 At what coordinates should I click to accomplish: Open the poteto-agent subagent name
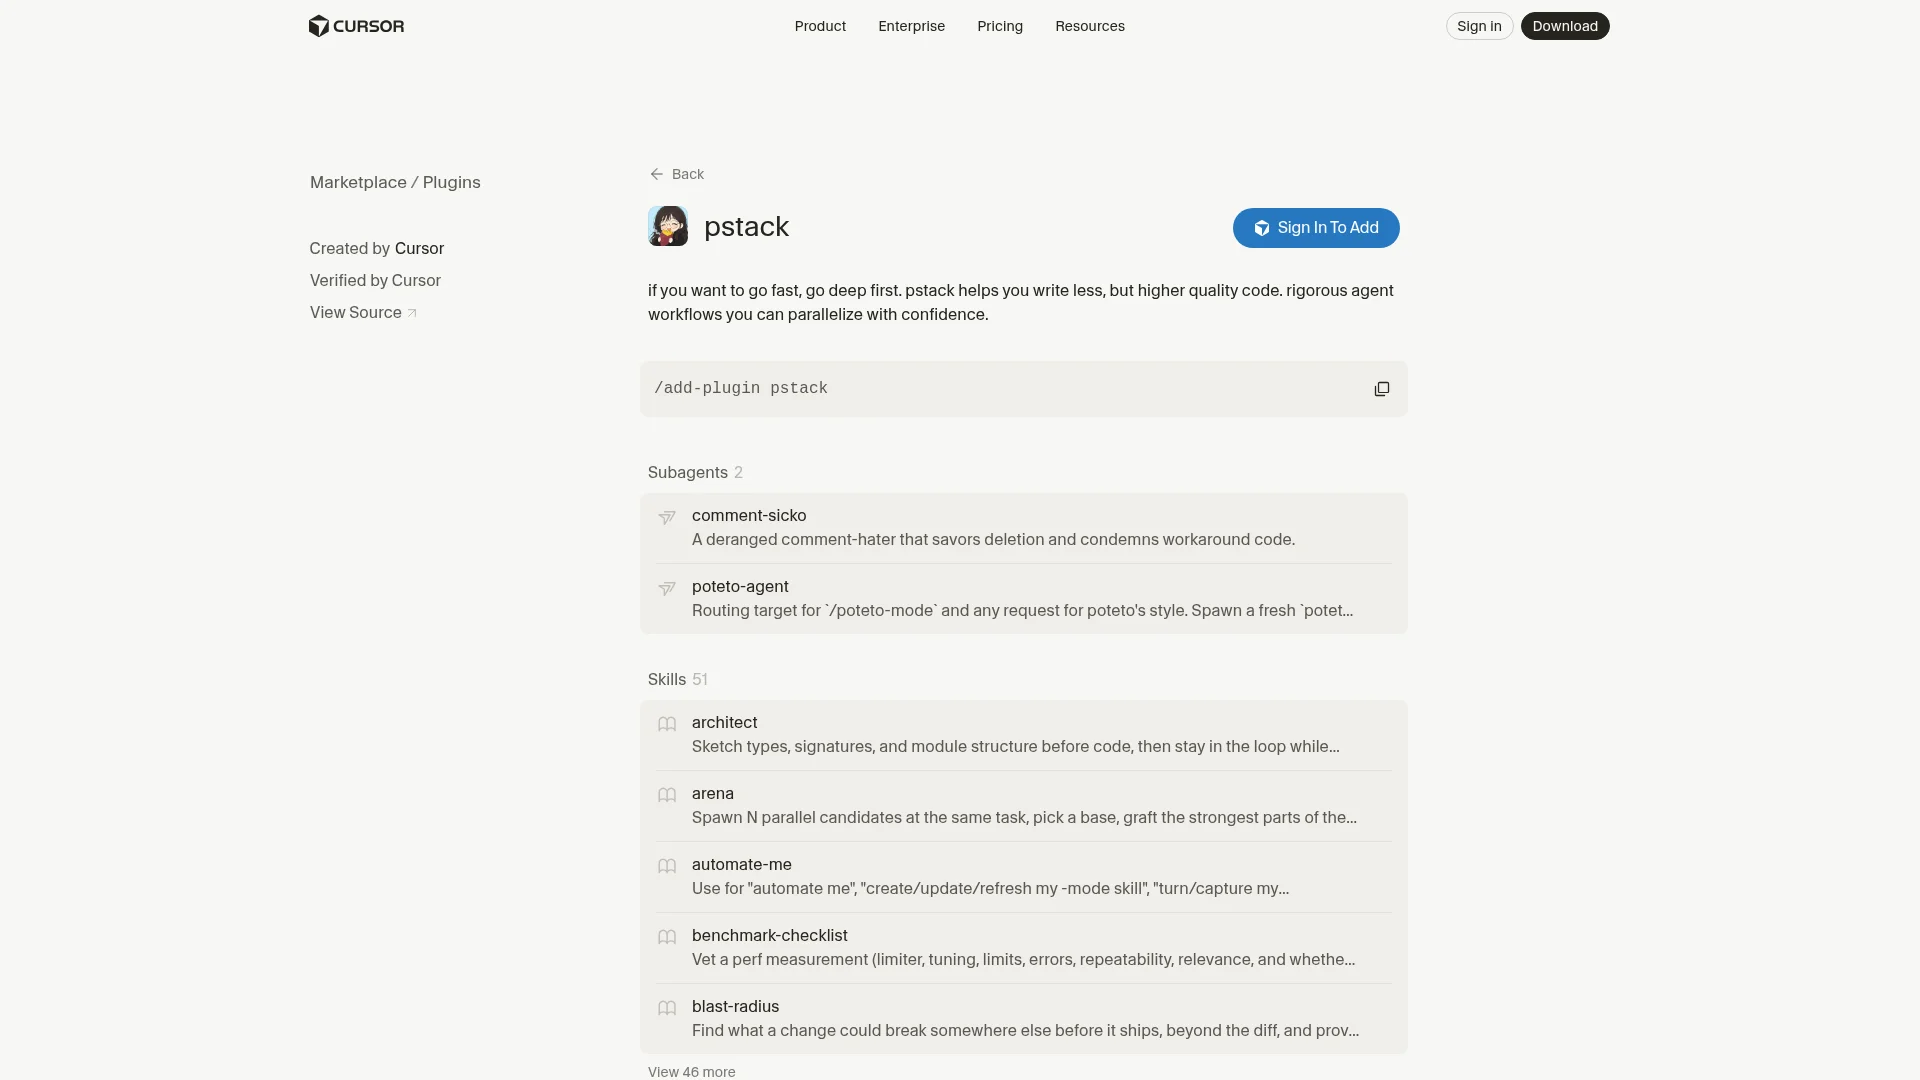[x=740, y=586]
